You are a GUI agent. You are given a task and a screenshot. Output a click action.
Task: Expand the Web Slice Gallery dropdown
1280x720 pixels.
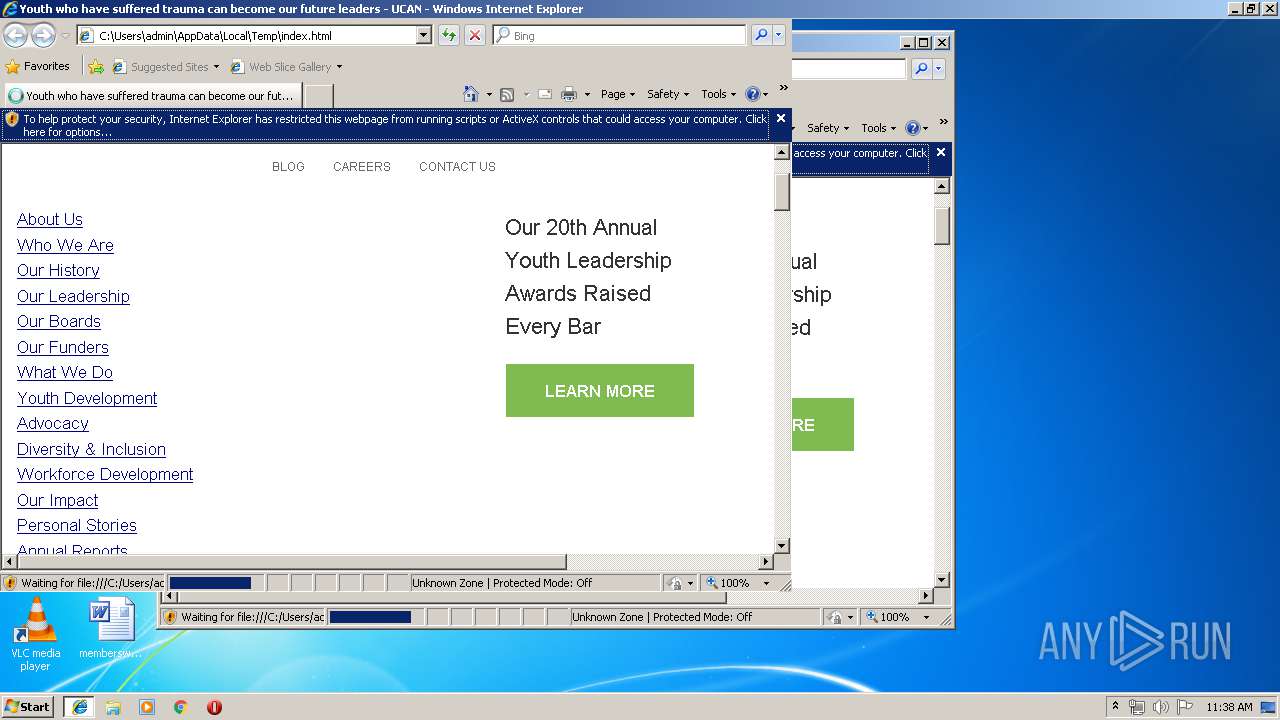click(339, 67)
